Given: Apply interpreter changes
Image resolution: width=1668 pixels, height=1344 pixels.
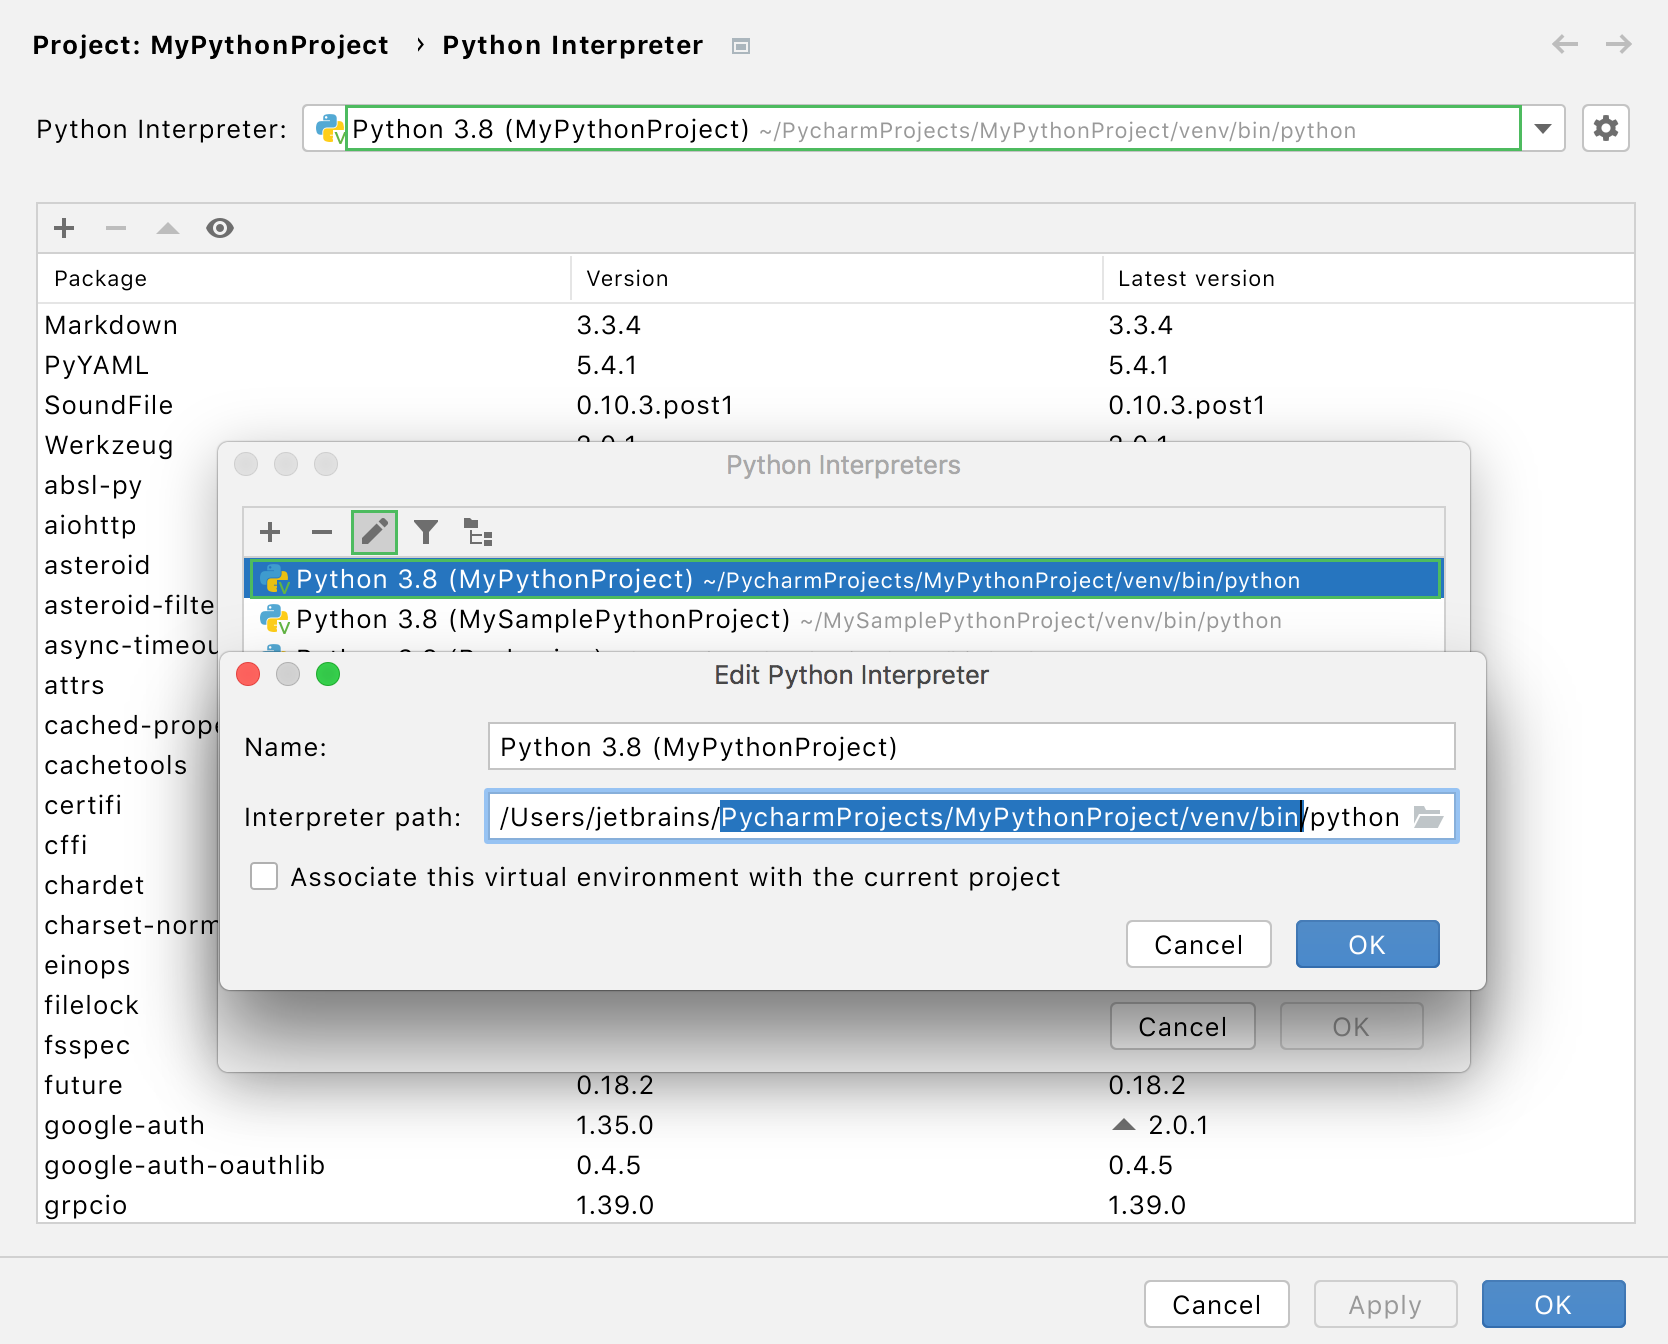Looking at the screenshot, I should click(x=1385, y=1304).
